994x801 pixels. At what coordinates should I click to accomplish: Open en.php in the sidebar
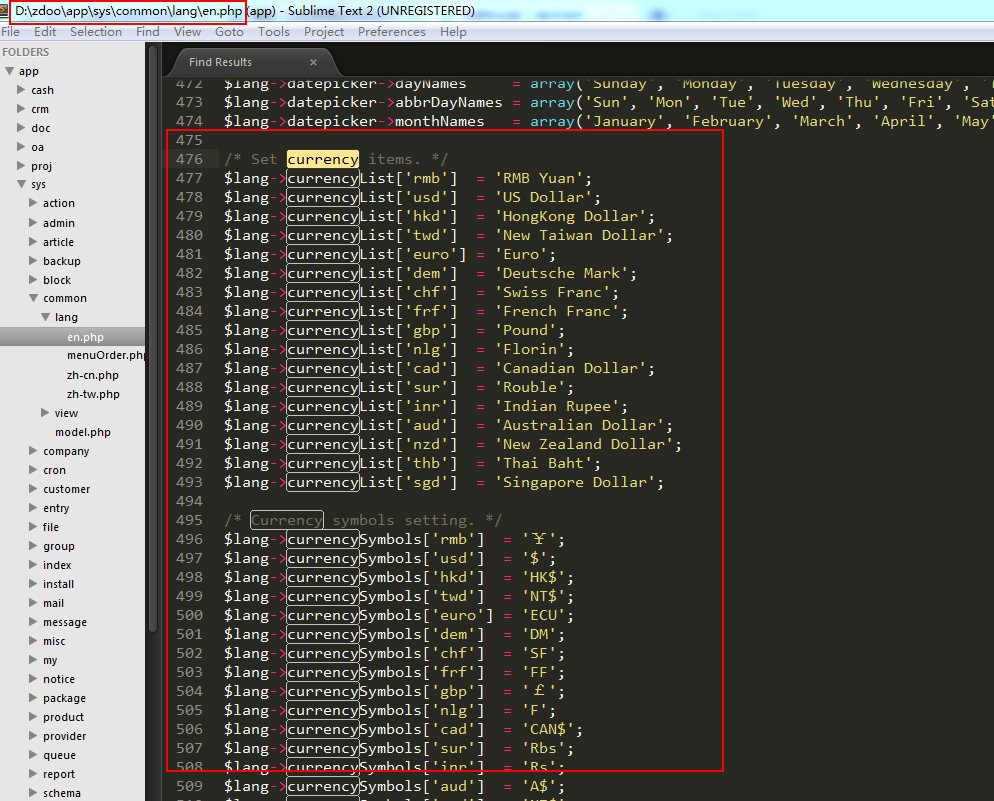[x=85, y=337]
